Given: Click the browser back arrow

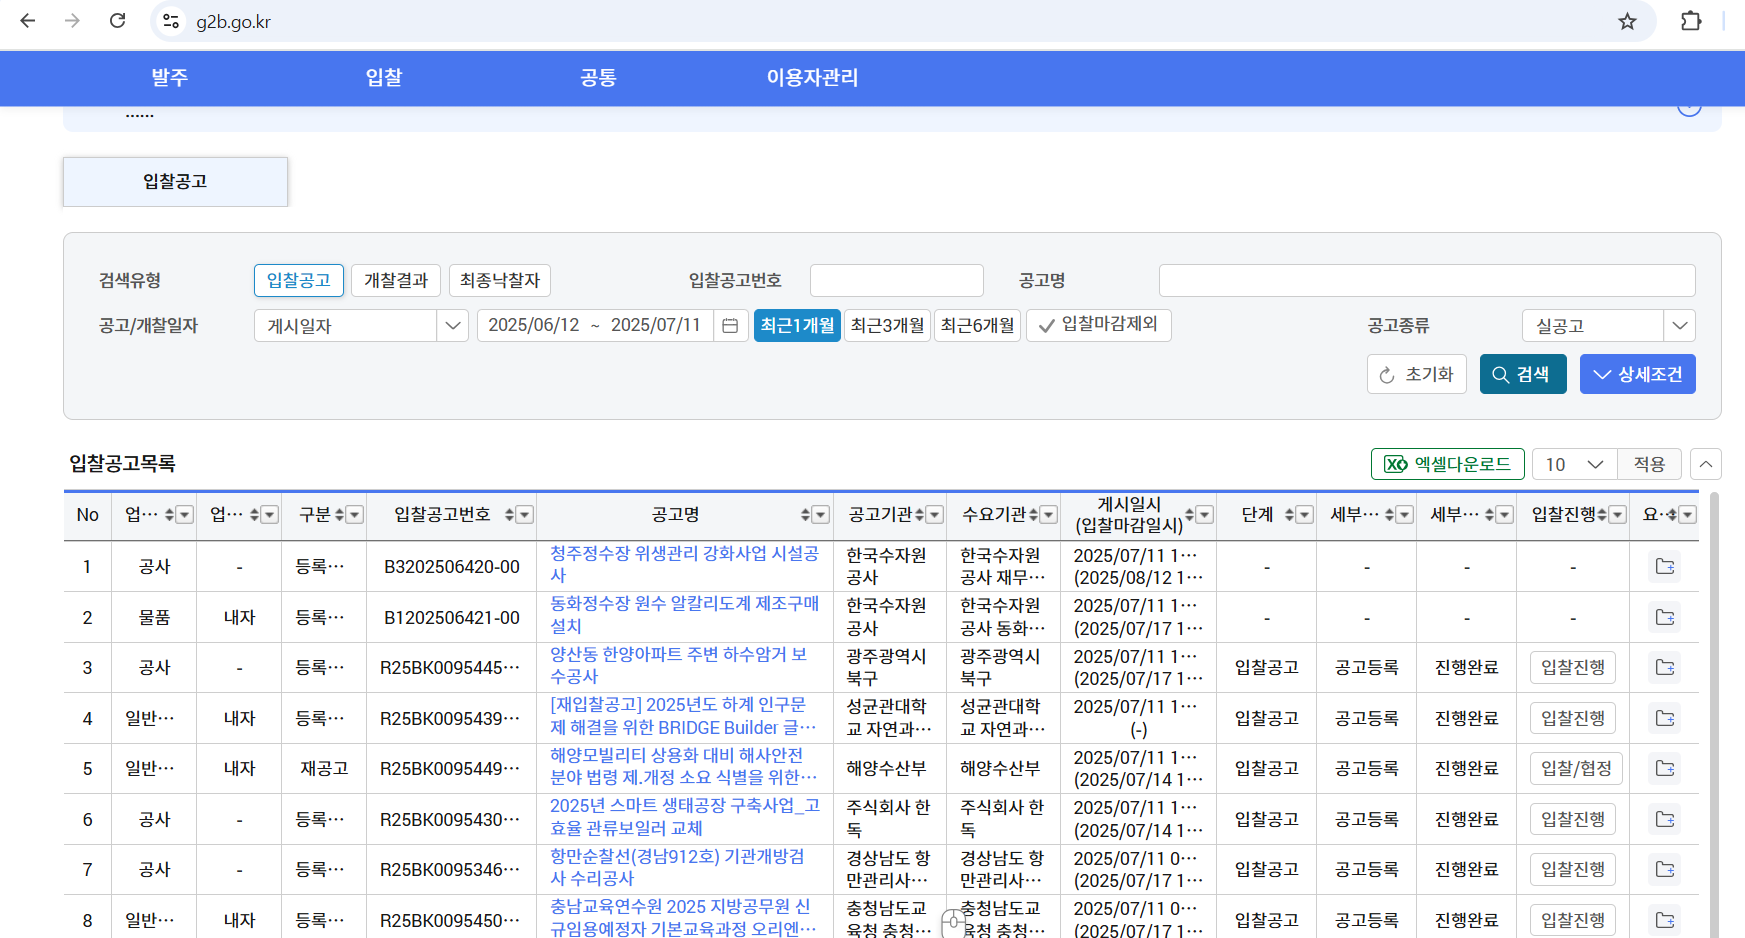Looking at the screenshot, I should pos(27,21).
